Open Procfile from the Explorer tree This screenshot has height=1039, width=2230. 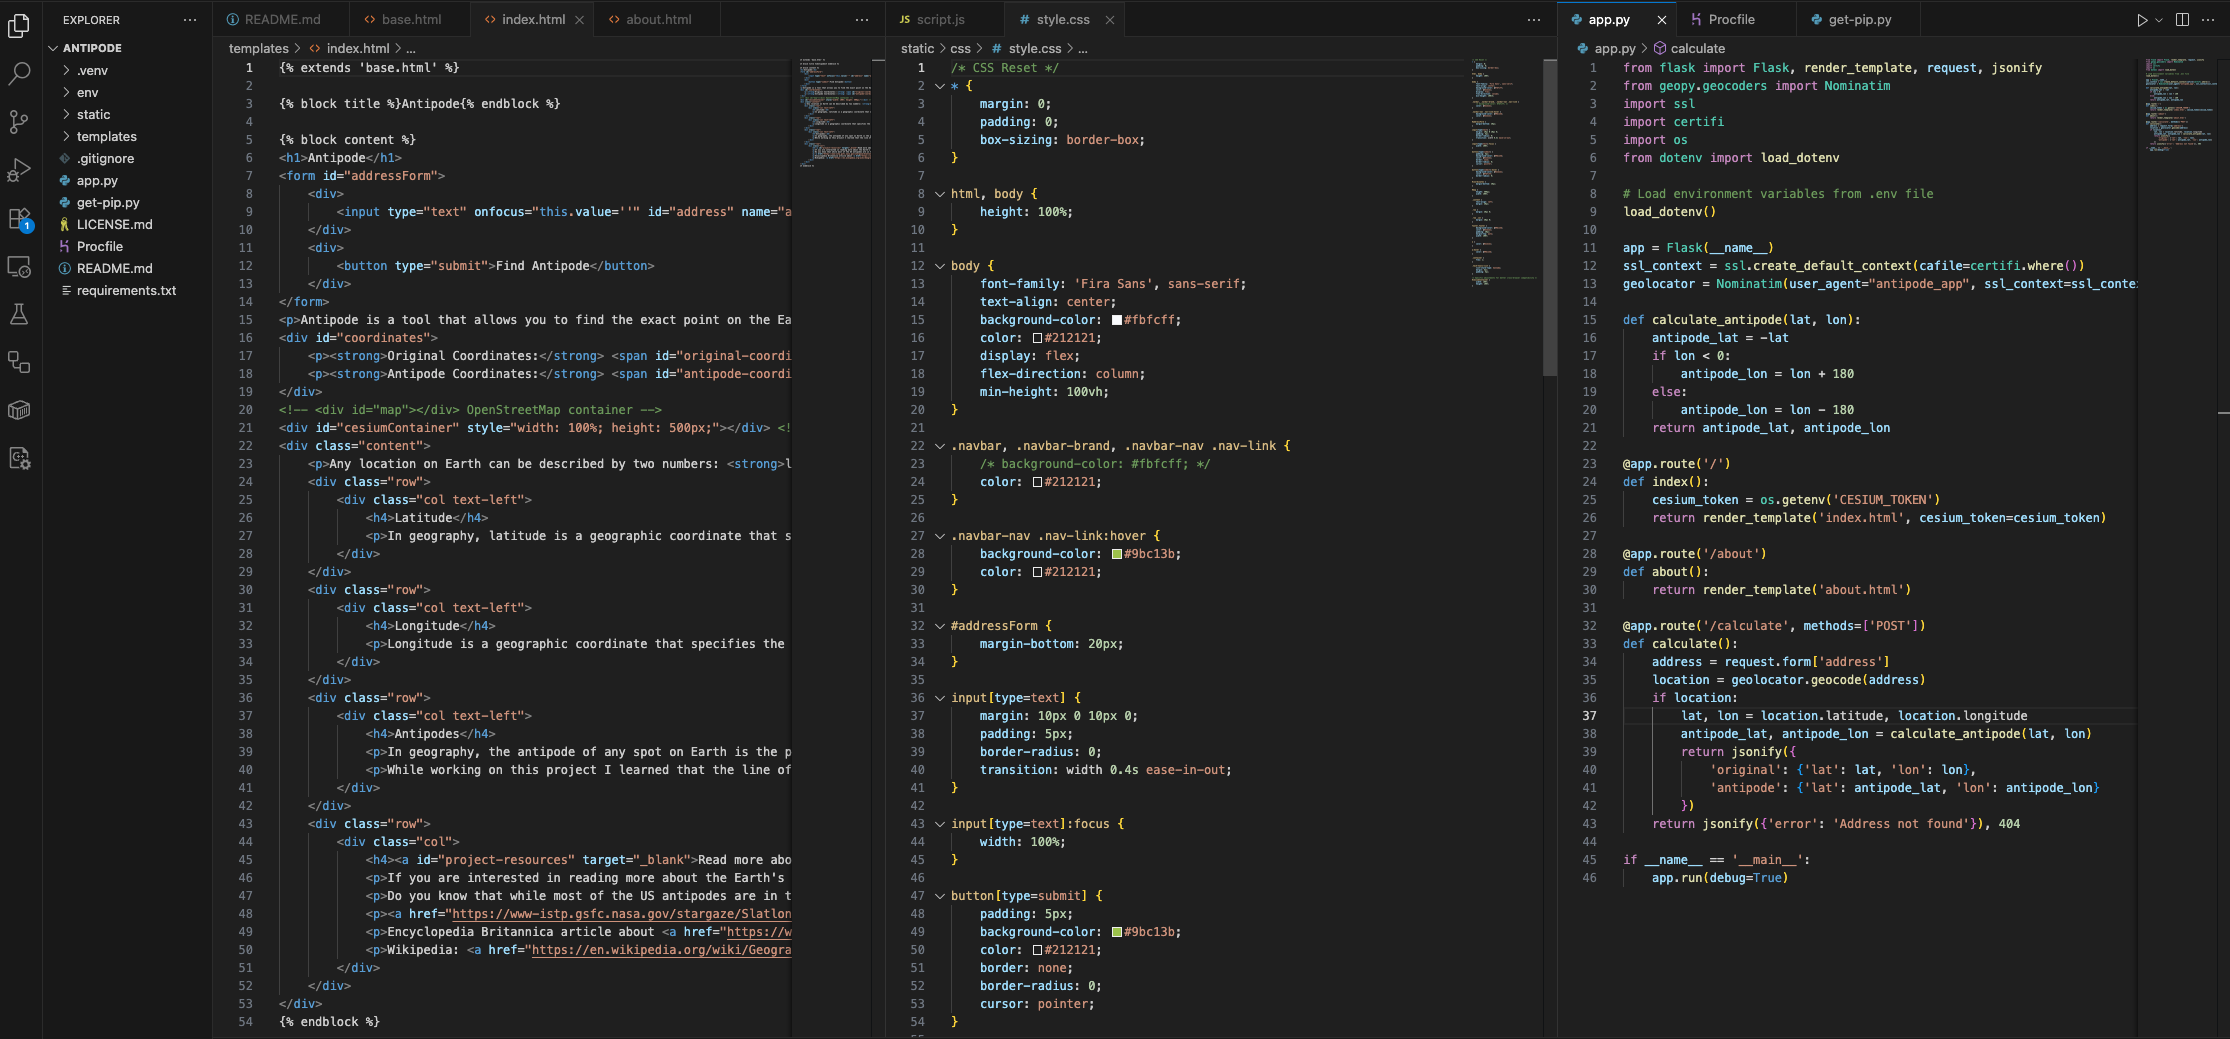(100, 246)
